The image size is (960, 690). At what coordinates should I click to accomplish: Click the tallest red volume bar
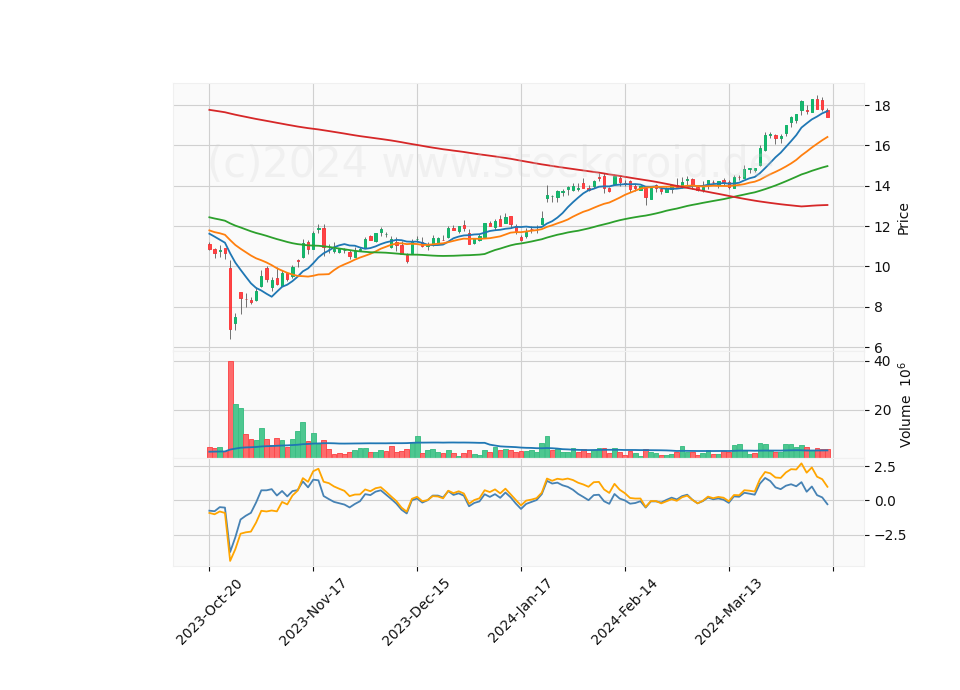[x=231, y=409]
